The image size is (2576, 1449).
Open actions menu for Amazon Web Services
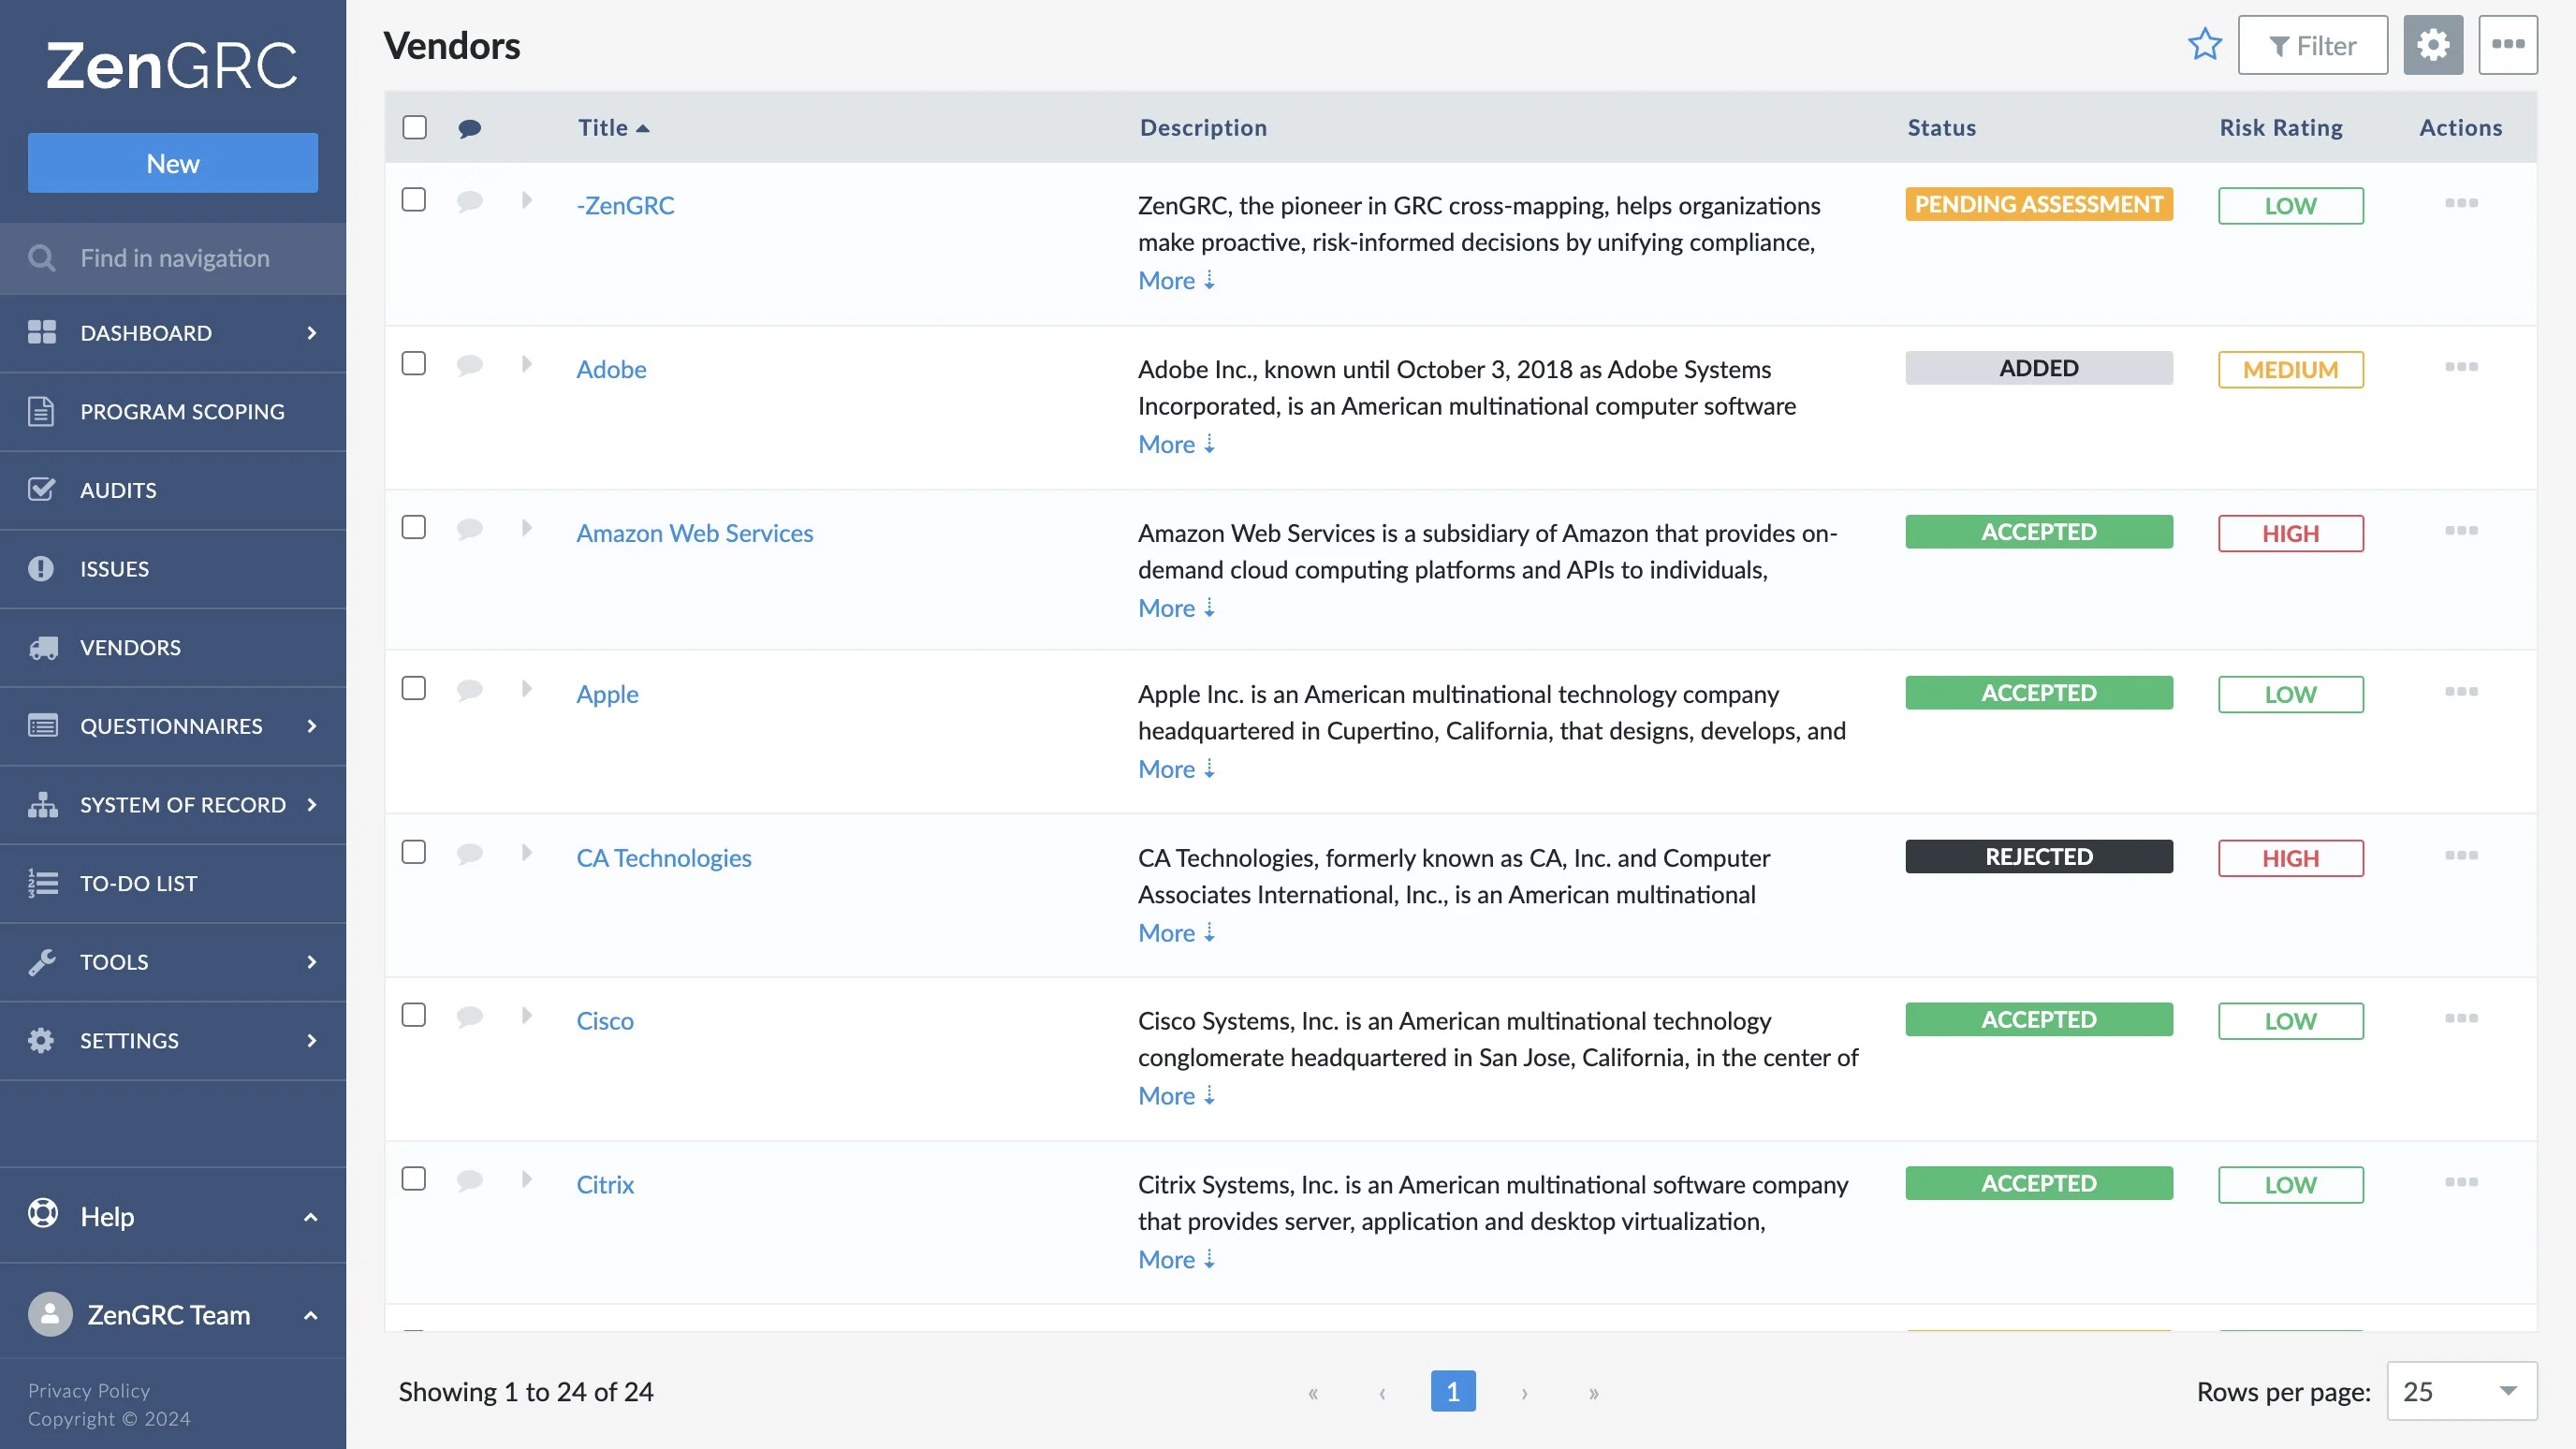2461,531
